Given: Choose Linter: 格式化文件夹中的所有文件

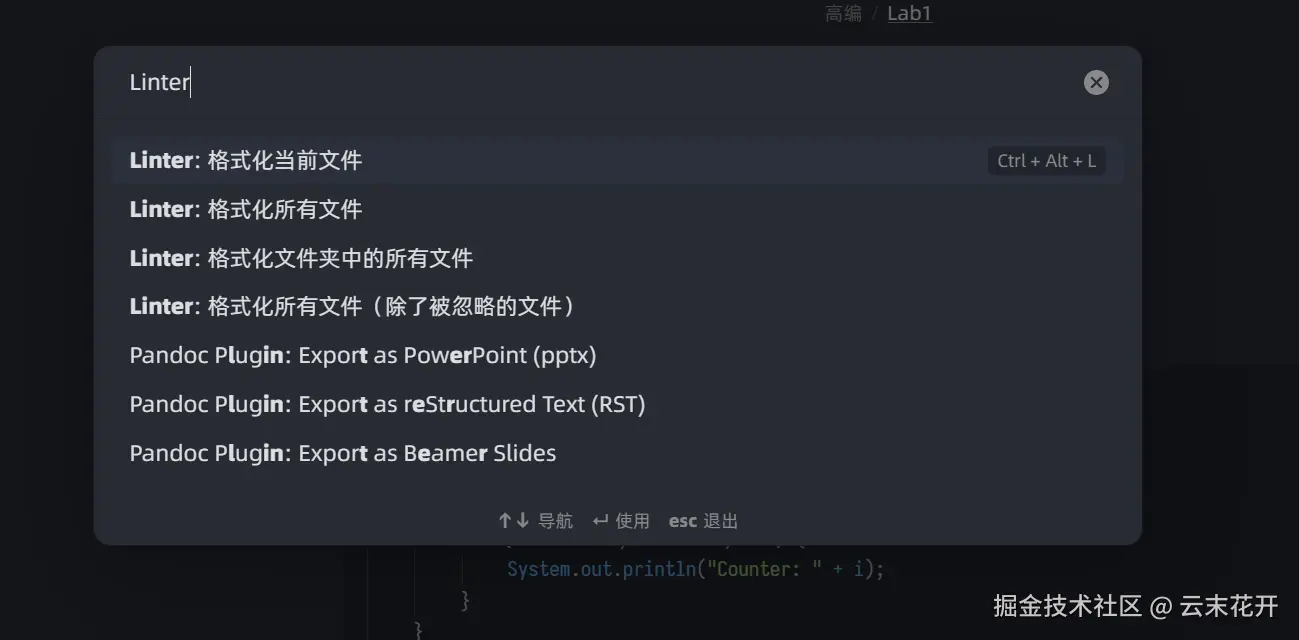Looking at the screenshot, I should pos(618,258).
